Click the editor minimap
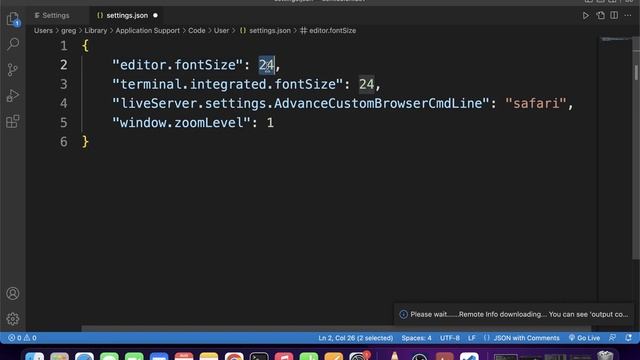This screenshot has width=640, height=360. [616, 40]
